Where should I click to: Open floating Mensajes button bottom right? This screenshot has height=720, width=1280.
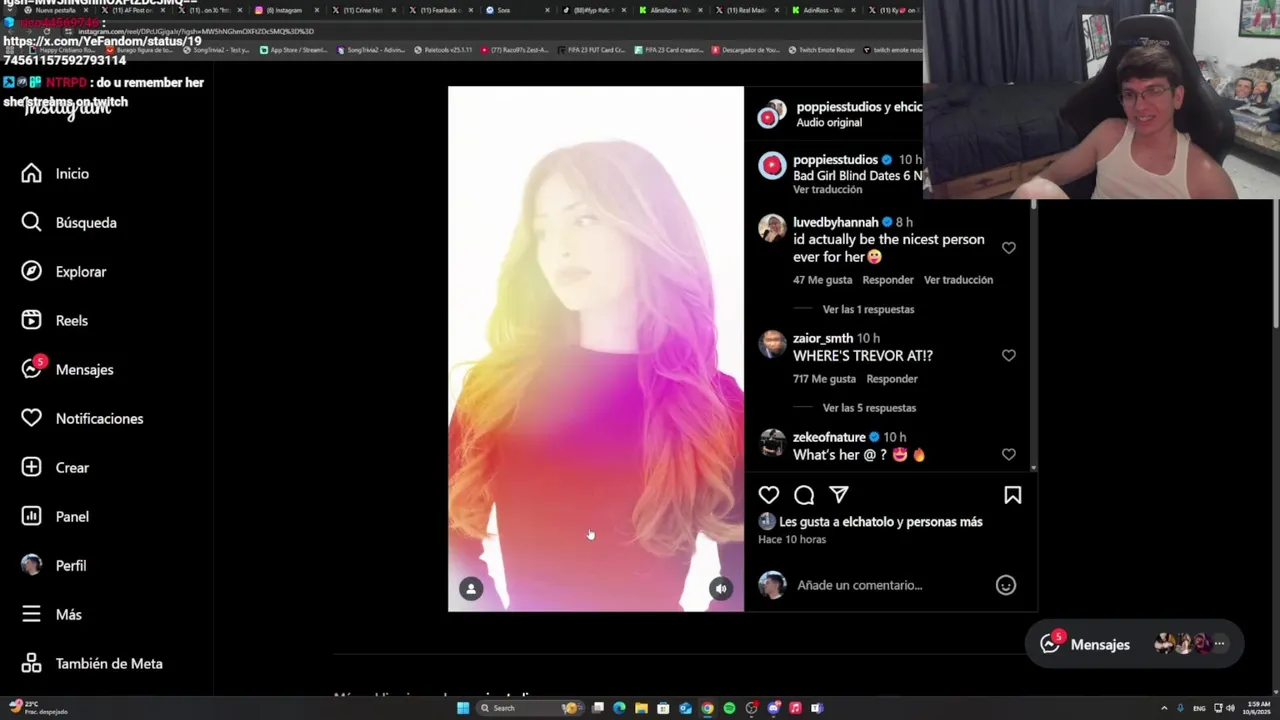(x=1134, y=644)
